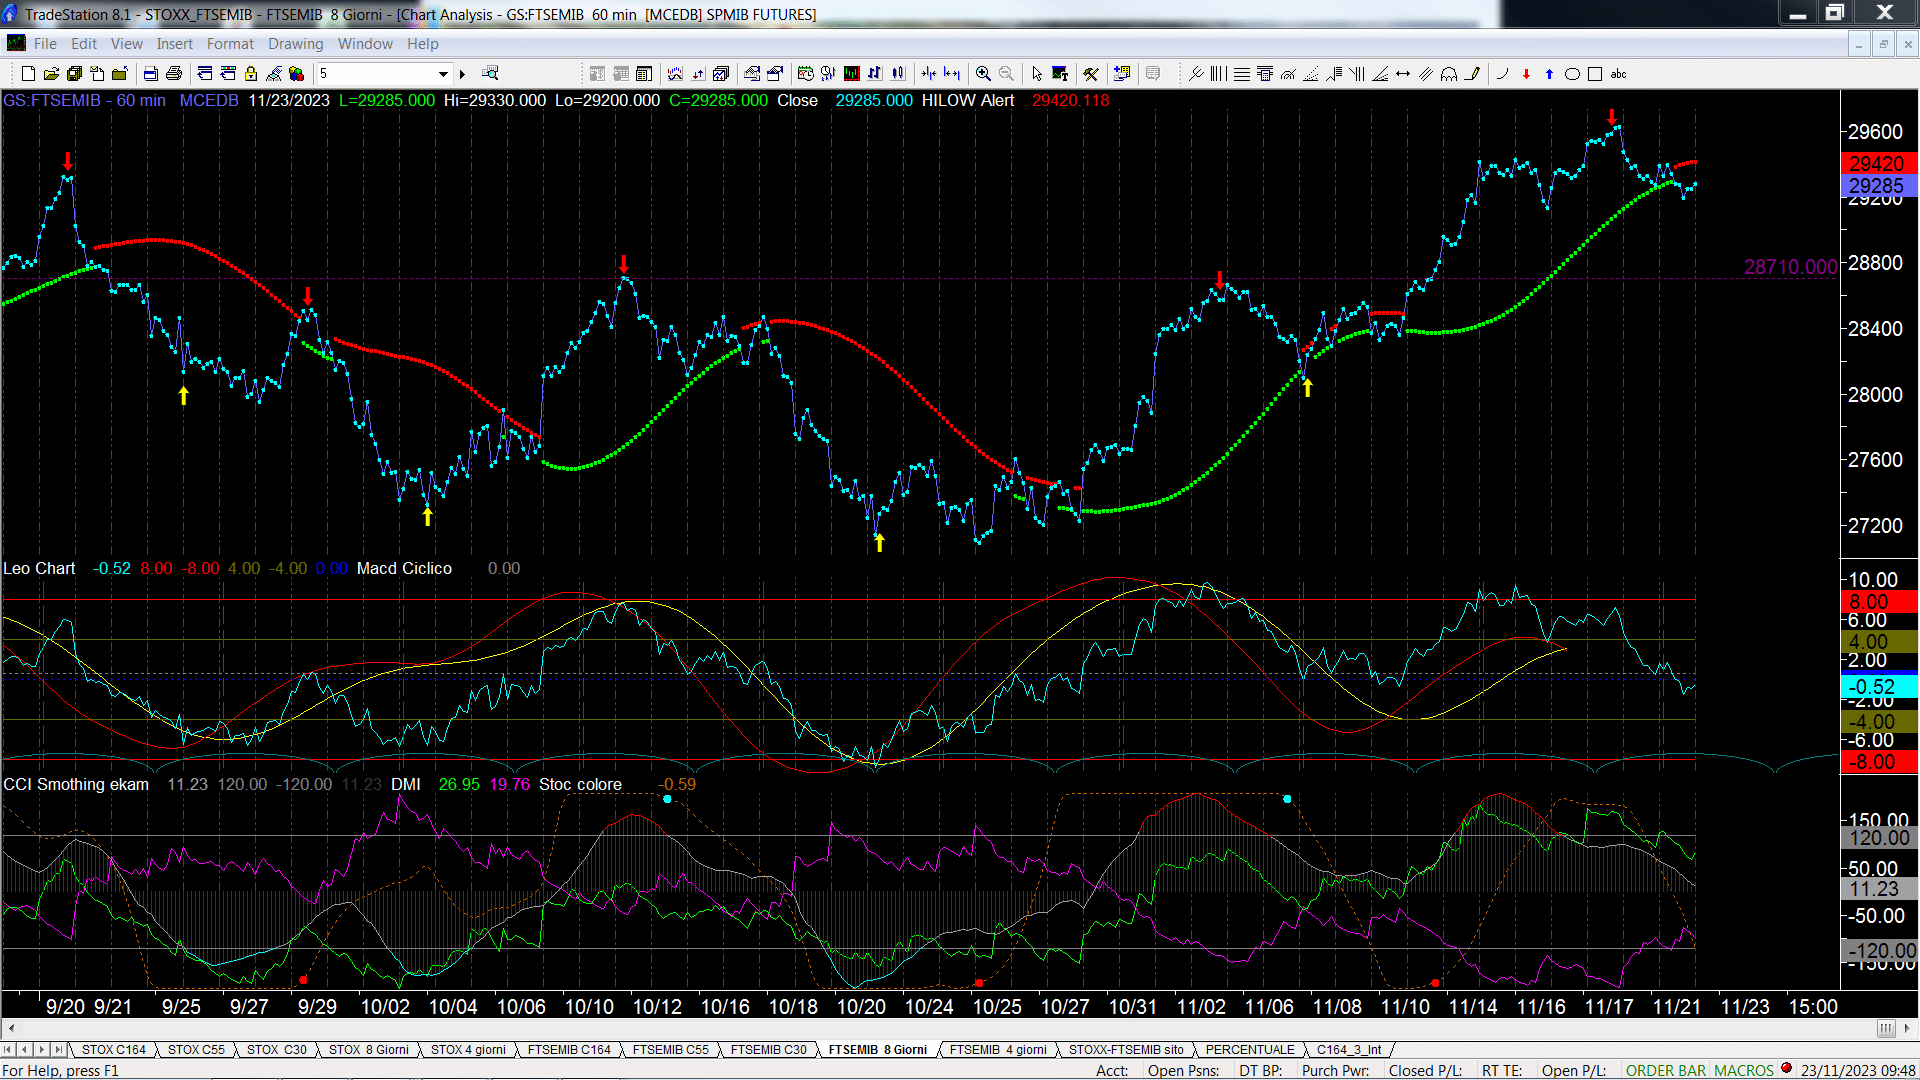Click the clock calendar session icon
This screenshot has width=1920, height=1080.
(805, 74)
